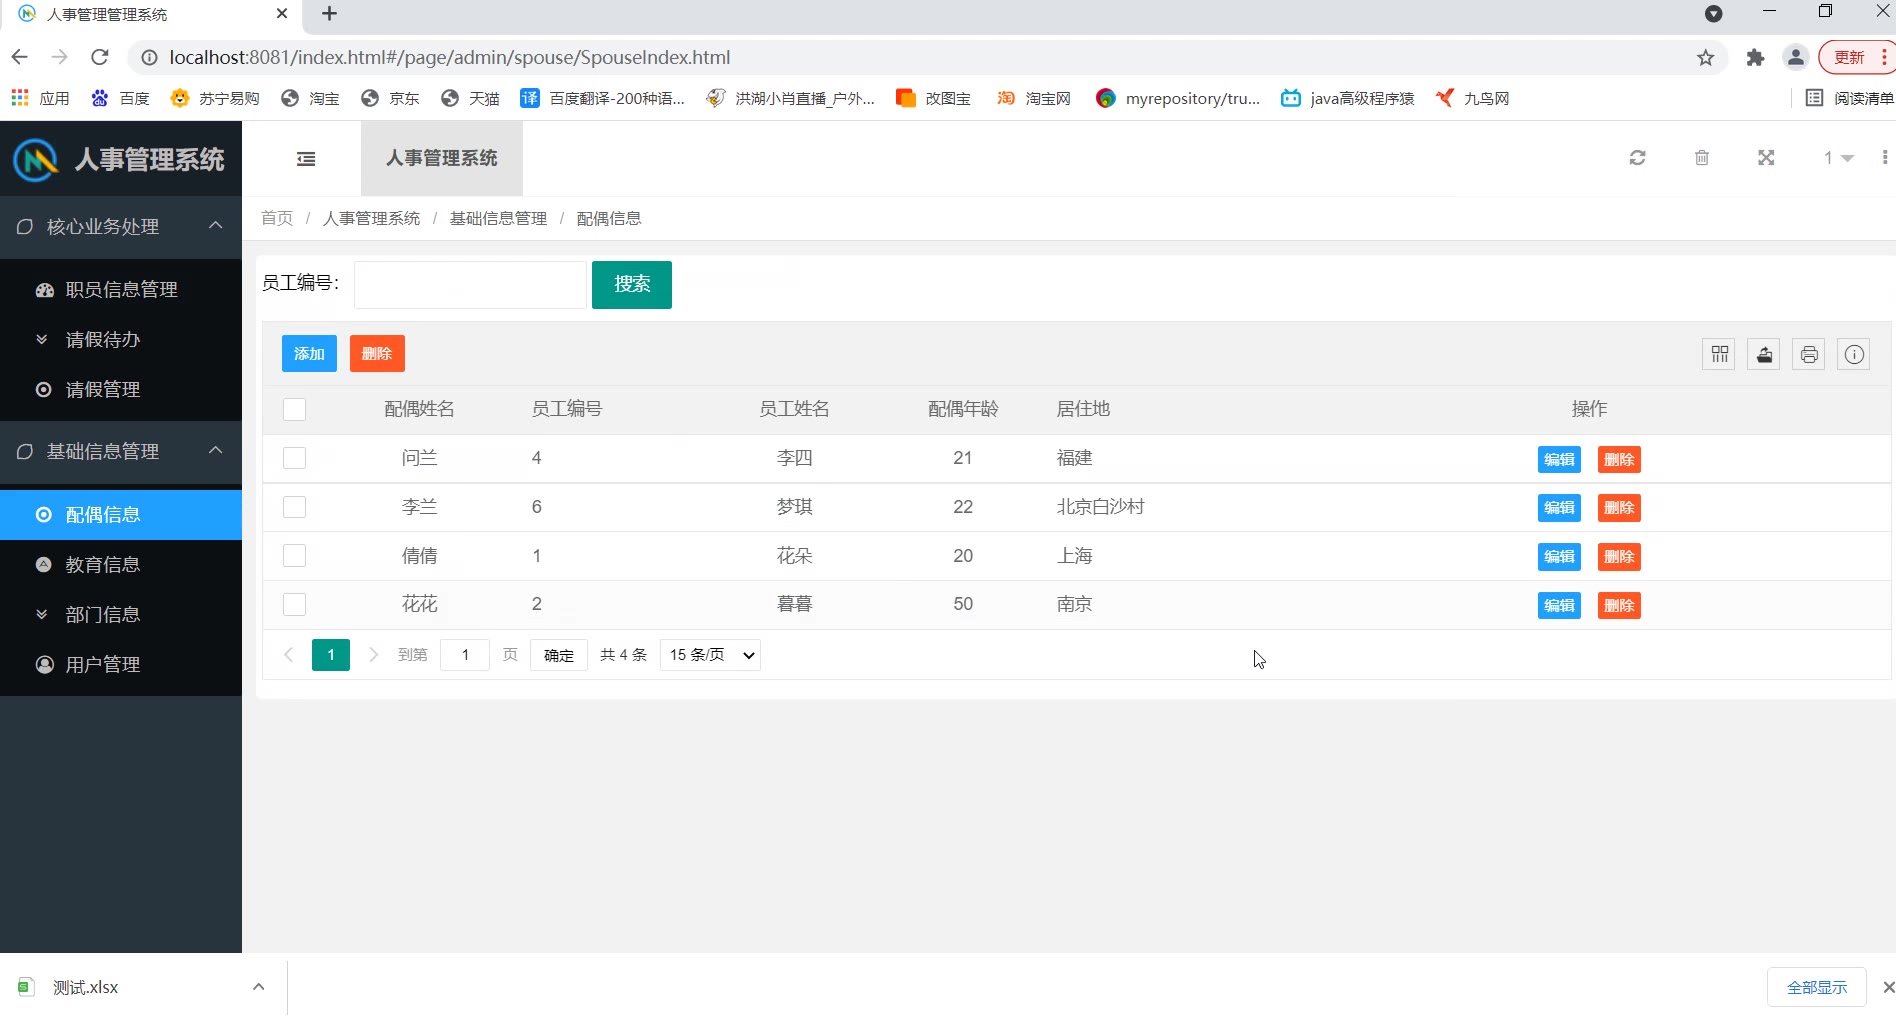Open the 用户管理 menu item
This screenshot has width=1896, height=1016.
[x=121, y=665]
